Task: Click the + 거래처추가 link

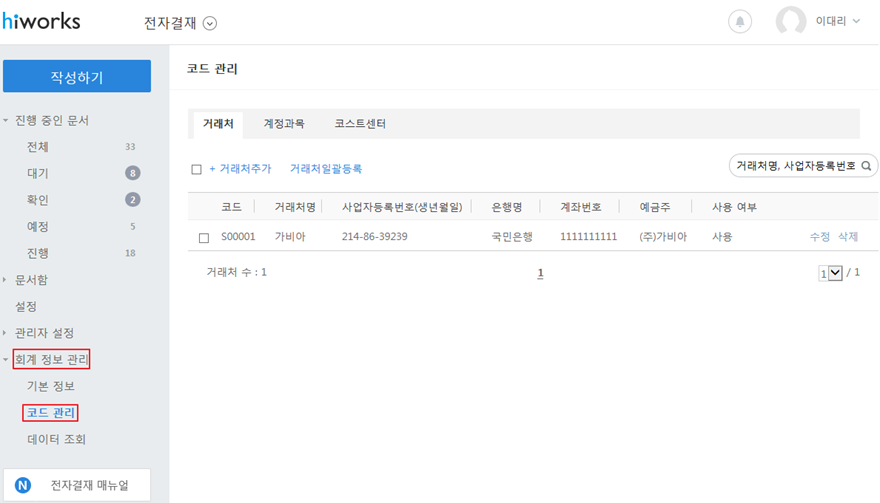Action: pos(240,168)
